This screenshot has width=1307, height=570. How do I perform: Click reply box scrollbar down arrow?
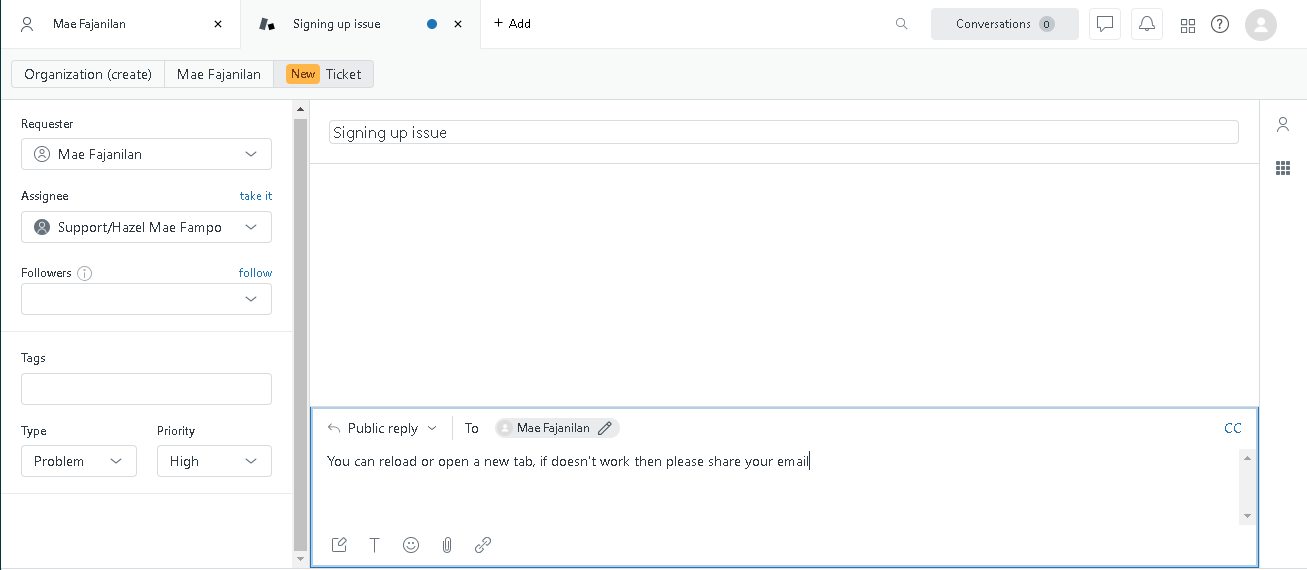(x=1247, y=516)
